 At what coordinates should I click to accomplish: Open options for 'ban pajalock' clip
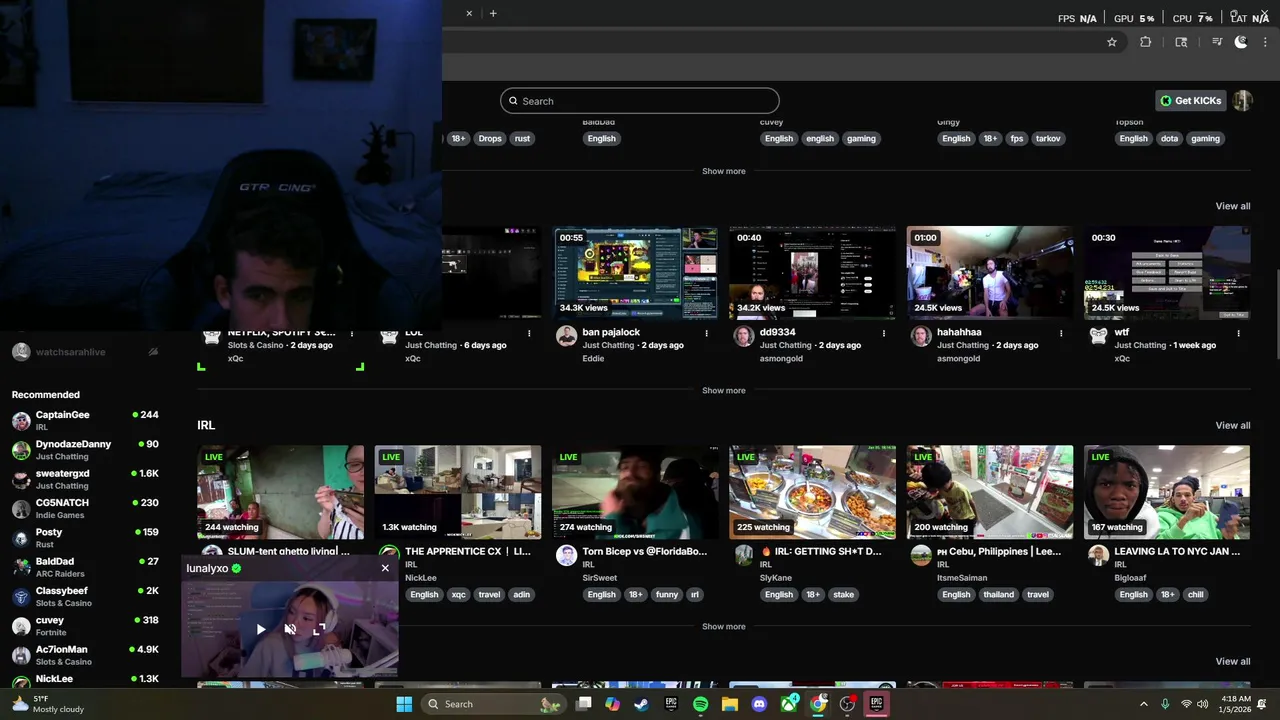click(706, 333)
